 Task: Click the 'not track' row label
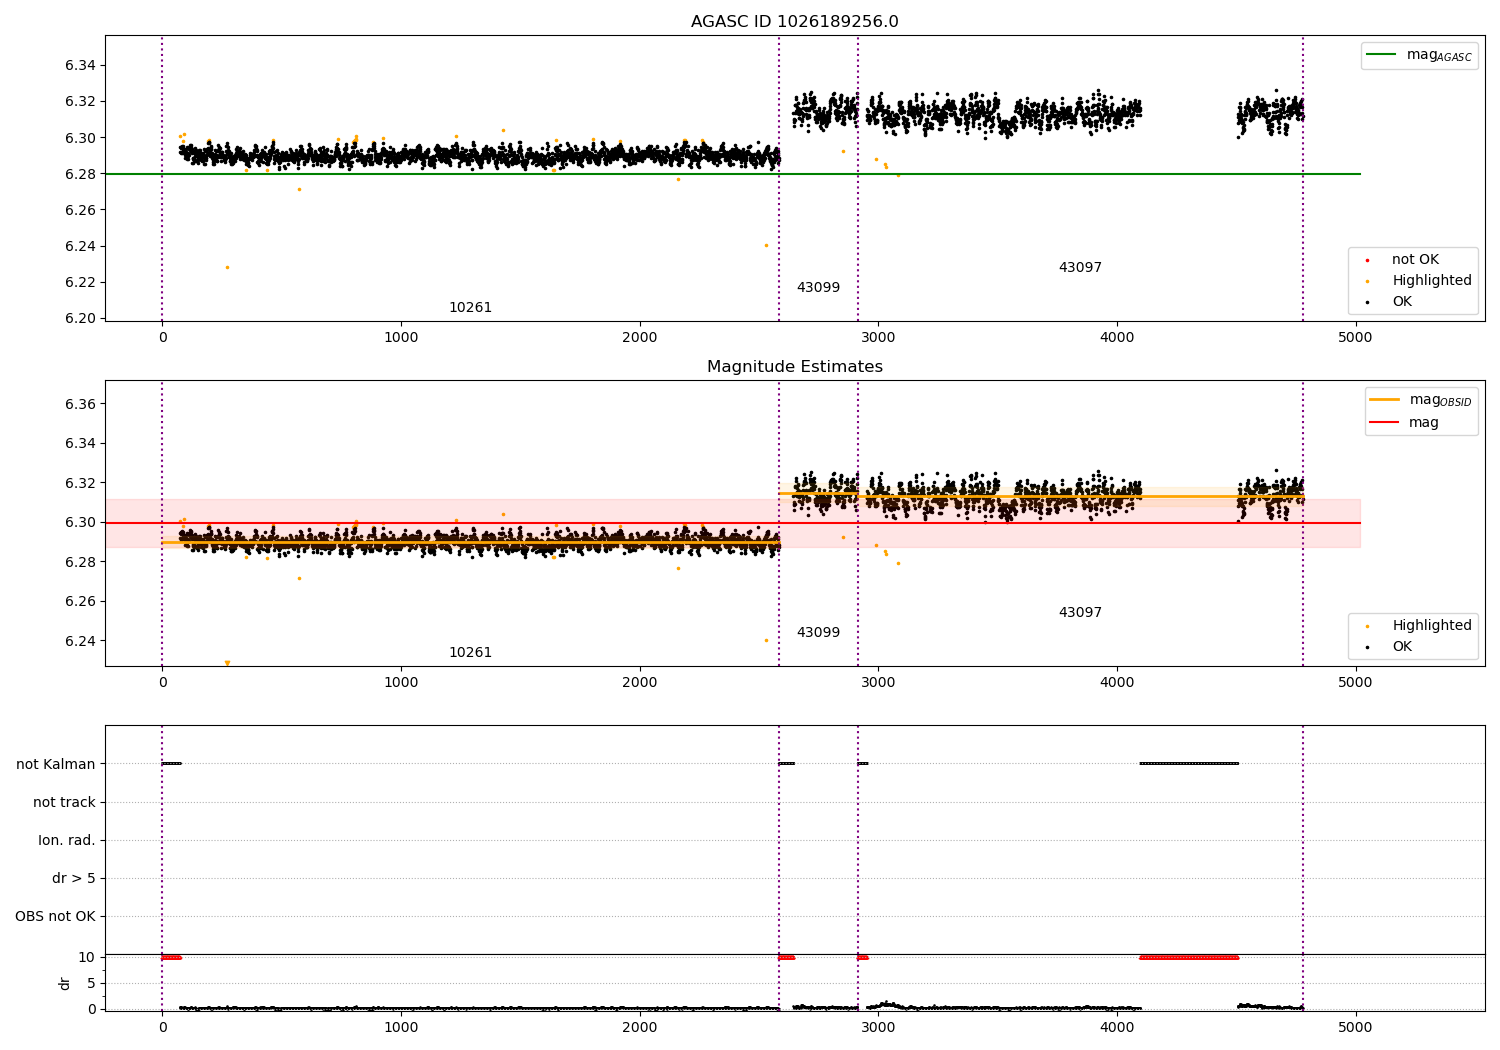tap(64, 802)
